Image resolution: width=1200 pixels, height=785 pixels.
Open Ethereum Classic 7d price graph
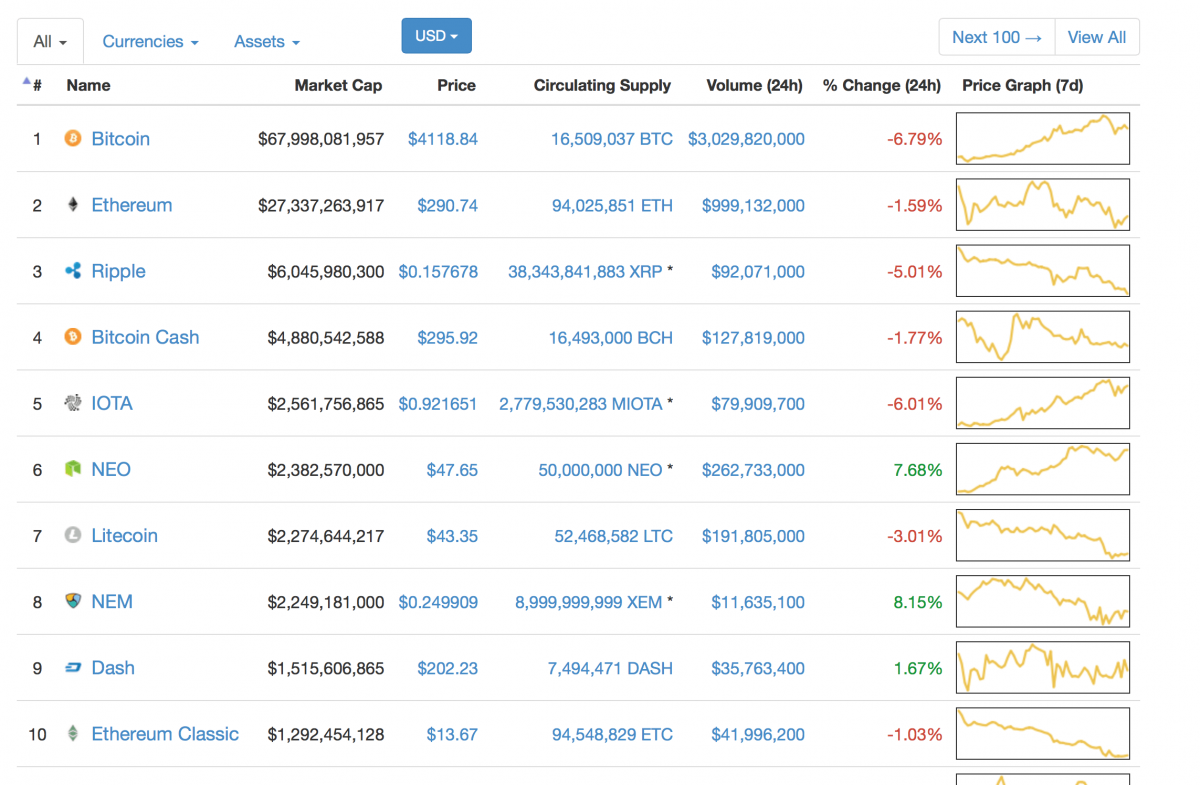click(x=1043, y=732)
